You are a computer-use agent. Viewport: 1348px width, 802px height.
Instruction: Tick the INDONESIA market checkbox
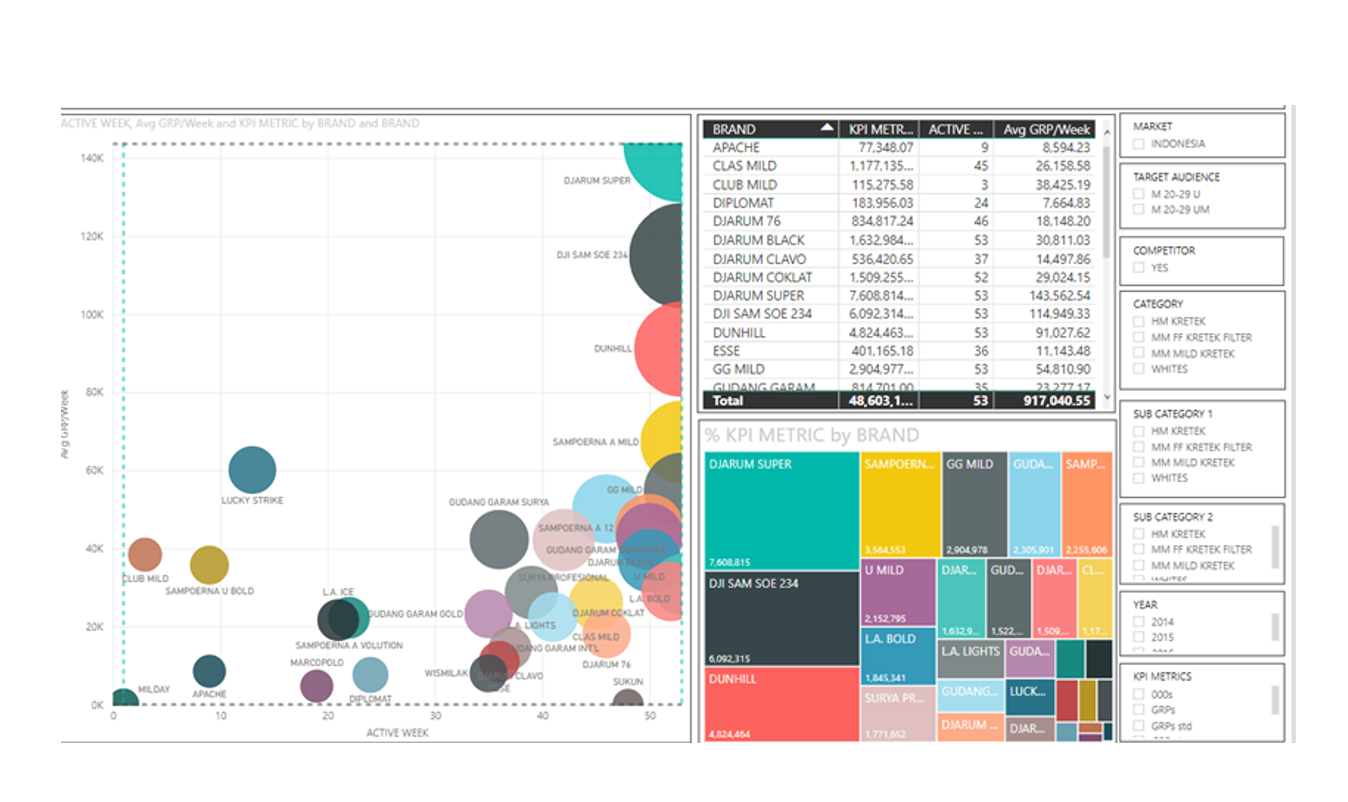point(1139,144)
